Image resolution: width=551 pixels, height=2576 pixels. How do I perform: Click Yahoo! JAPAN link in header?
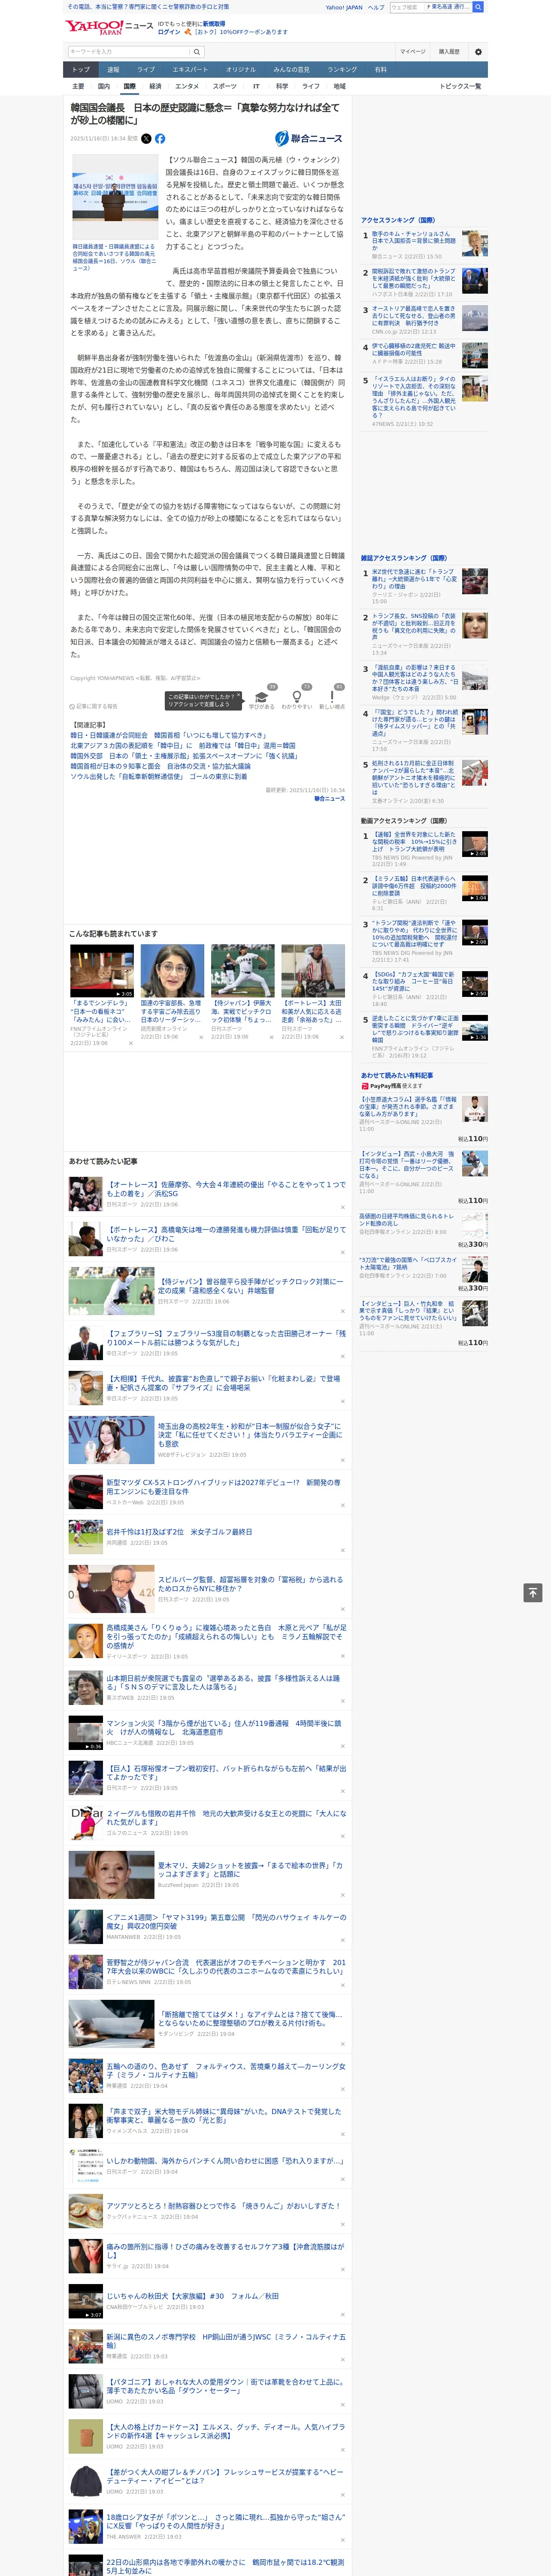[x=344, y=7]
